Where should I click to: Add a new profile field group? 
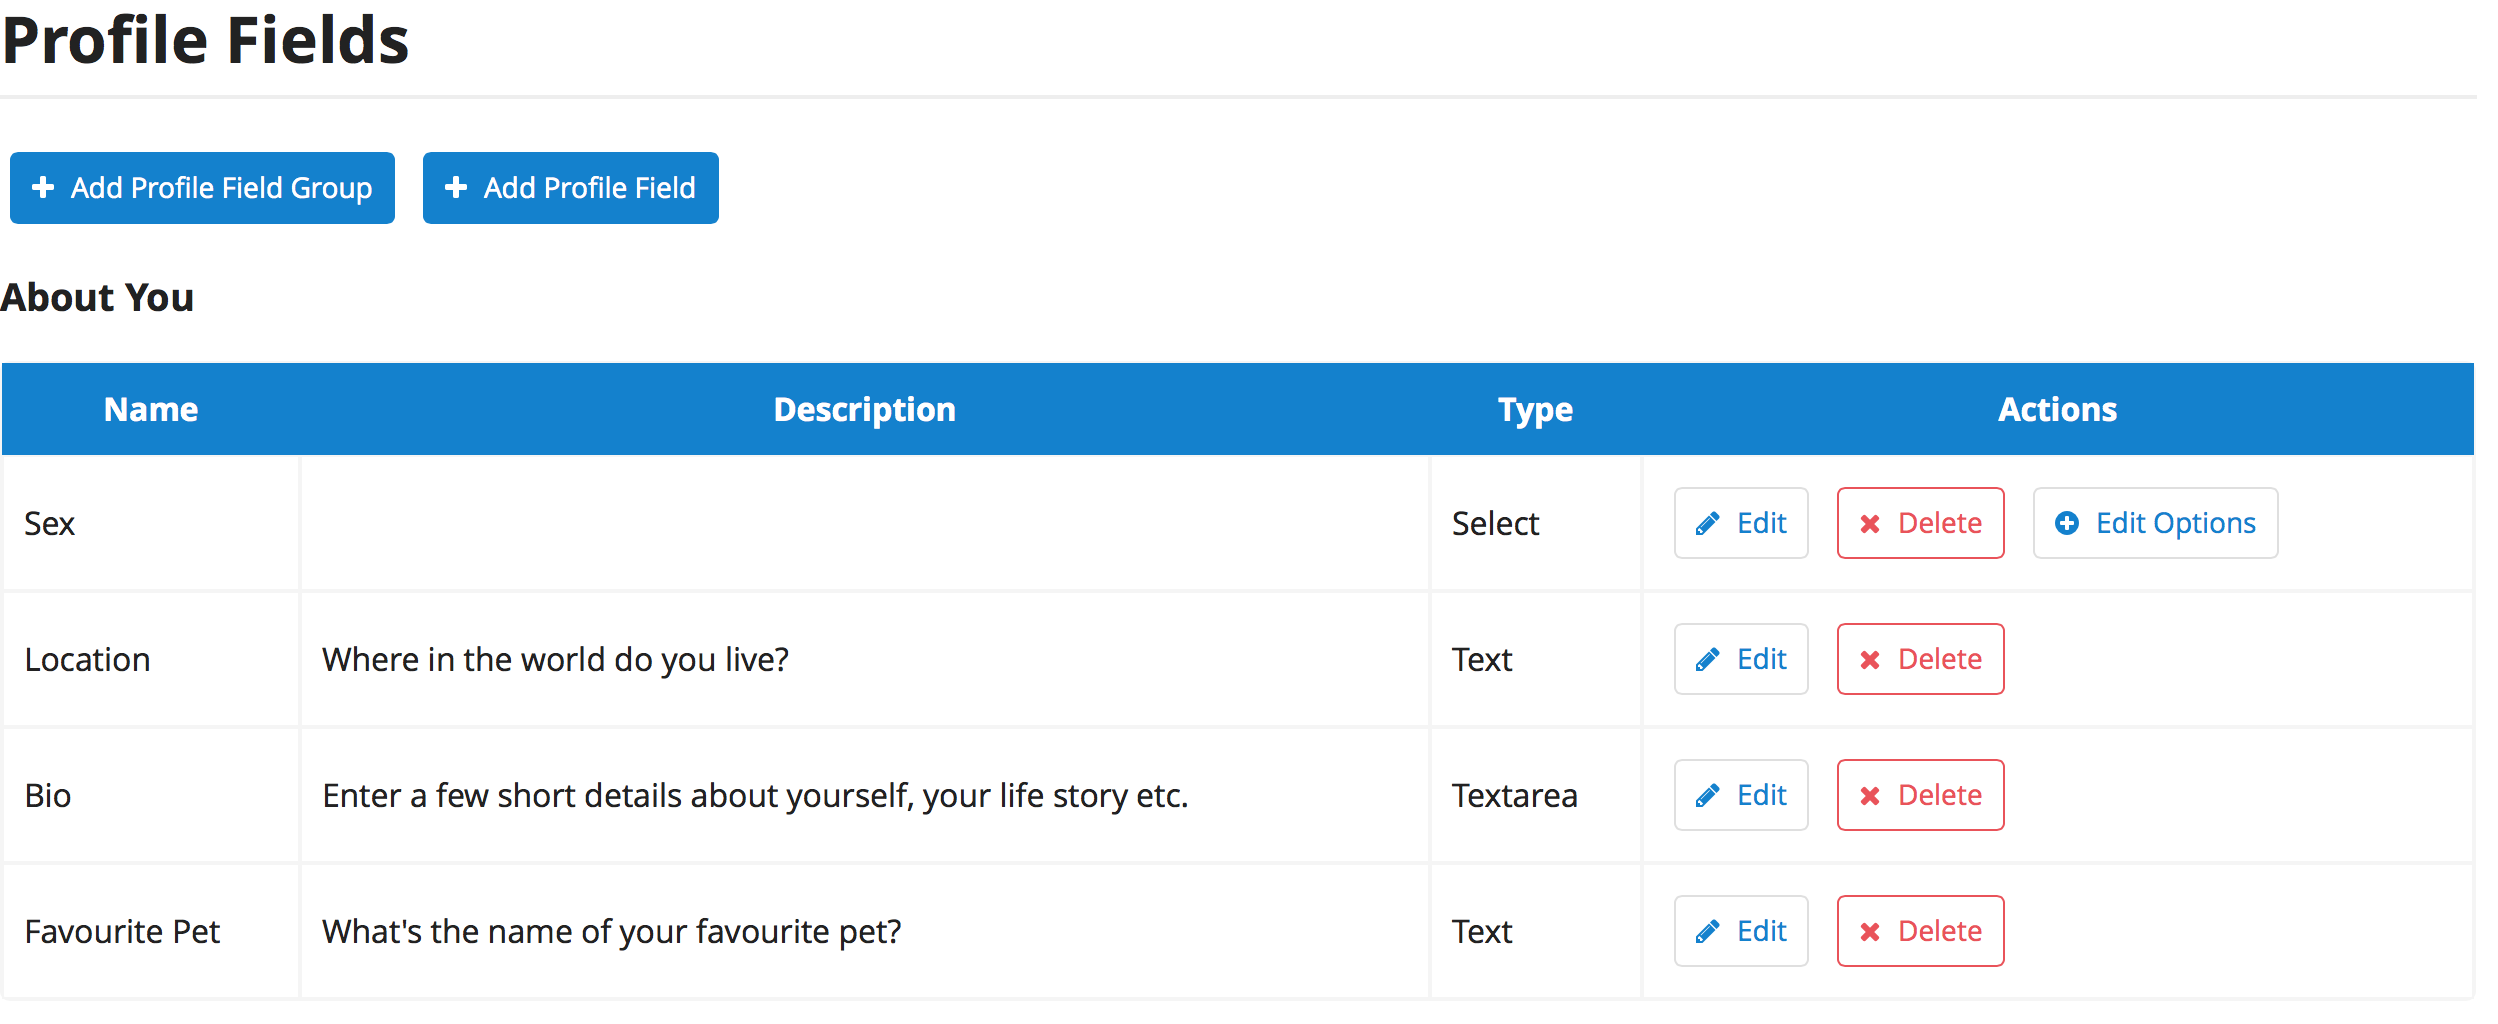(202, 188)
